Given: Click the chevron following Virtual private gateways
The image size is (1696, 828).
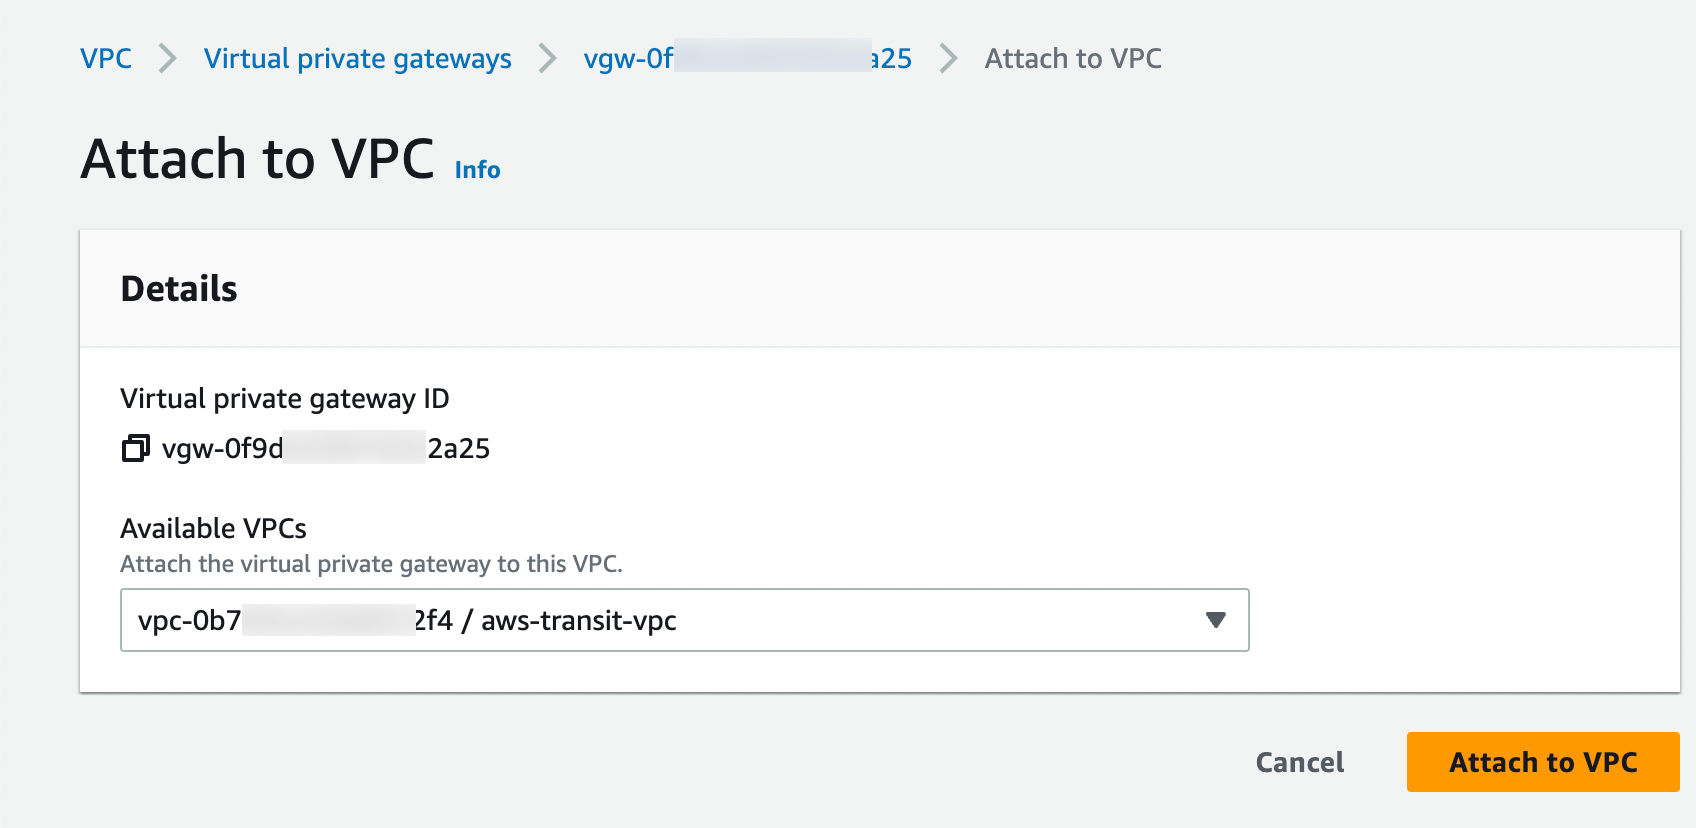Looking at the screenshot, I should (x=546, y=59).
